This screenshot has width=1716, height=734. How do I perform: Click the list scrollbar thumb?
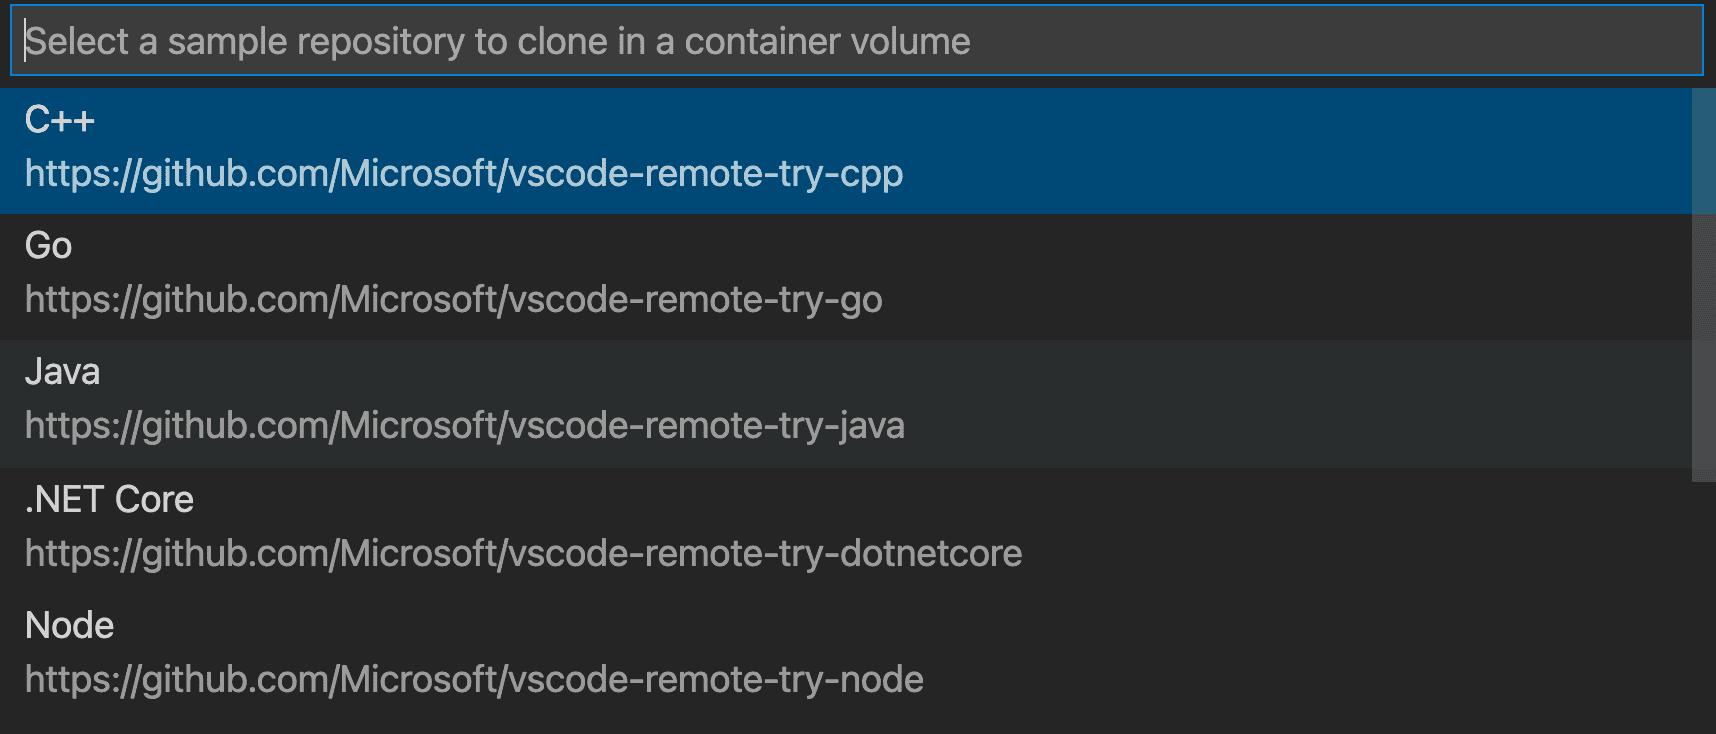[1703, 285]
